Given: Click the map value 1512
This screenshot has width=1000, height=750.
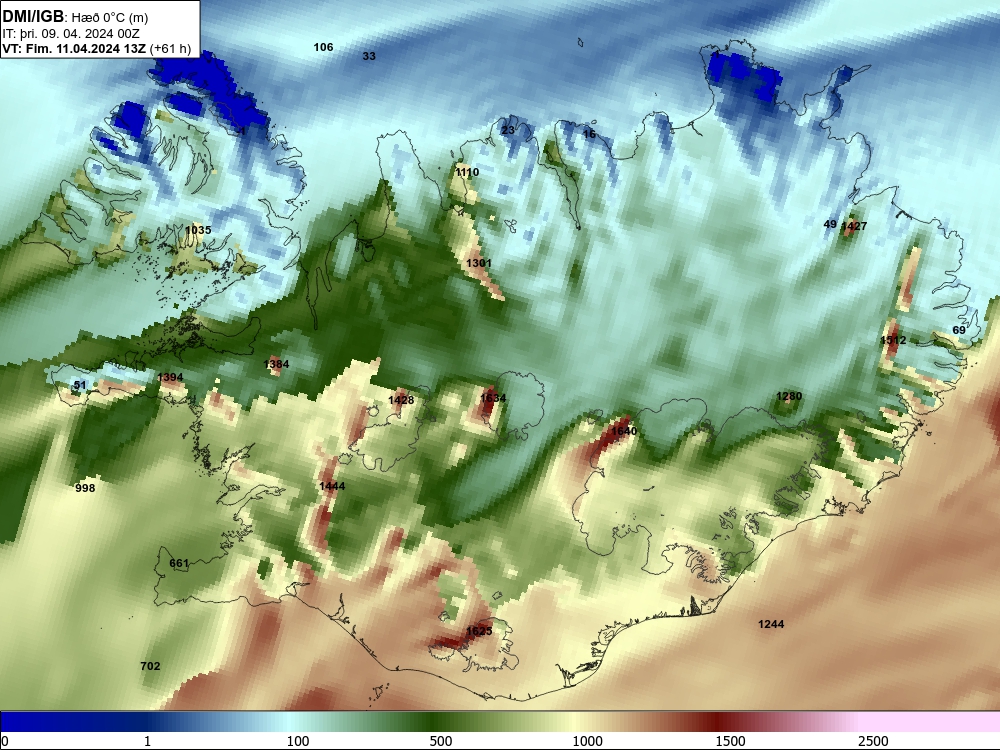Looking at the screenshot, I should click(893, 341).
